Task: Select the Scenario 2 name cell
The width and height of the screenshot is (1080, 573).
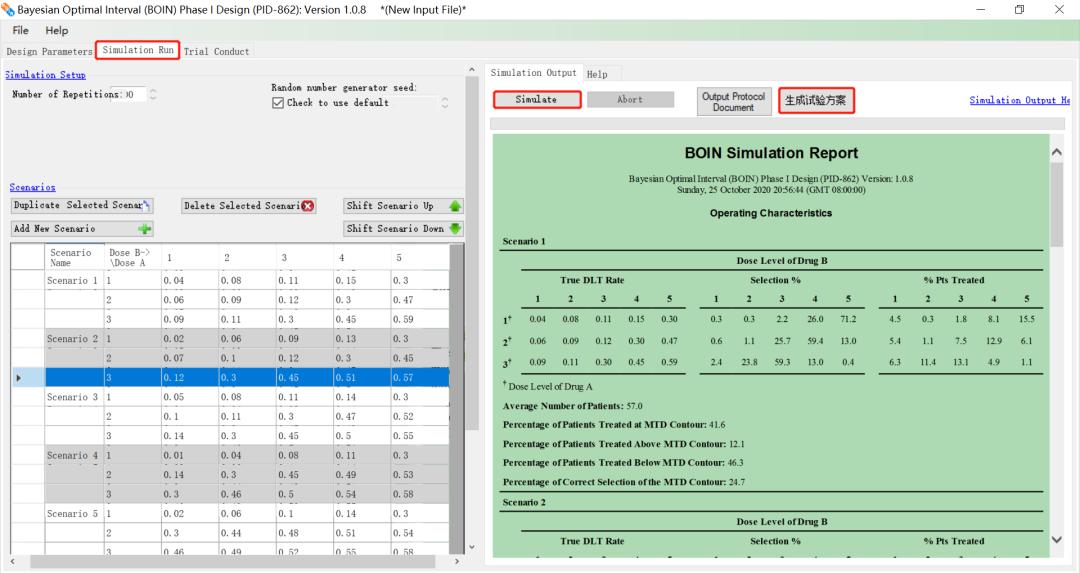Action: pos(74,339)
